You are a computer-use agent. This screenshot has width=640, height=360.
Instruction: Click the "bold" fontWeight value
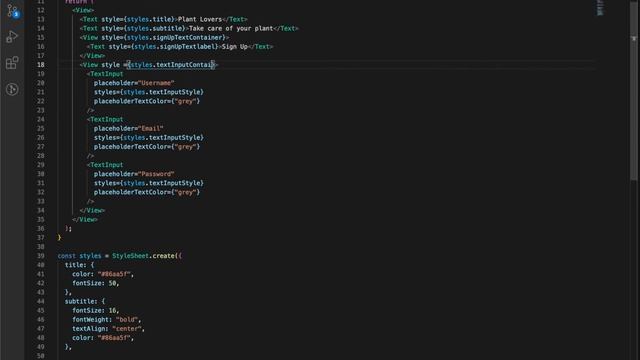pyautogui.click(x=127, y=320)
